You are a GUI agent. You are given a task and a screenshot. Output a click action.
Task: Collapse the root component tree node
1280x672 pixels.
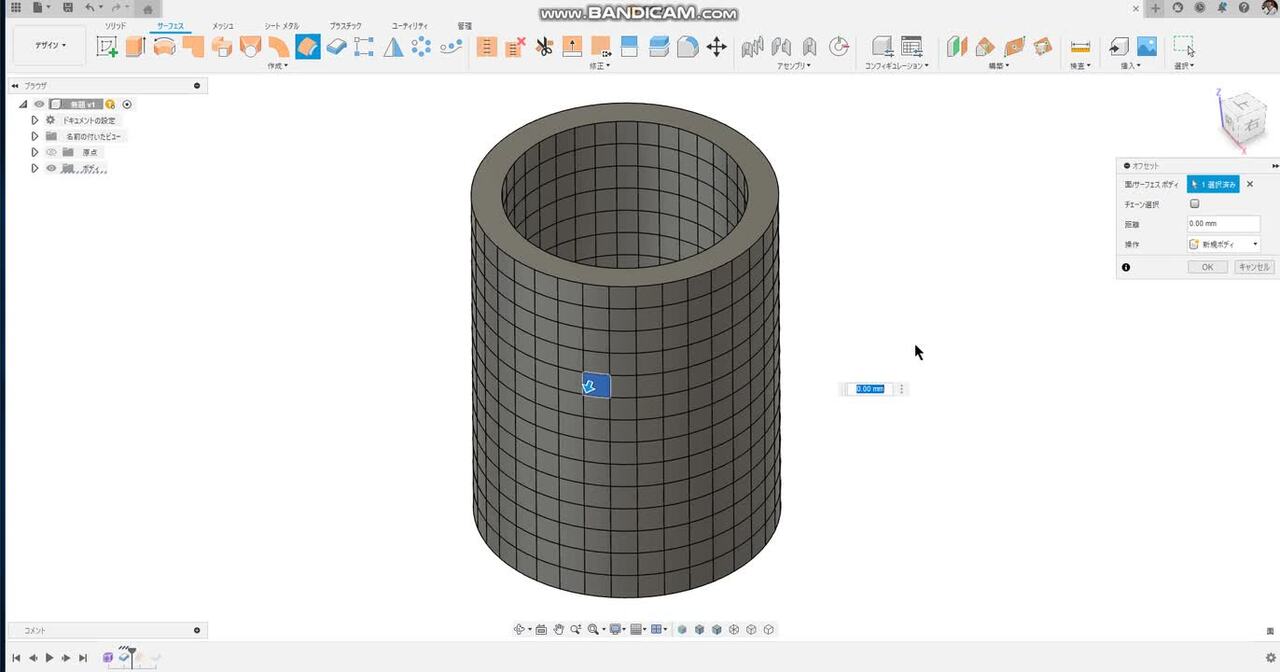(23, 104)
